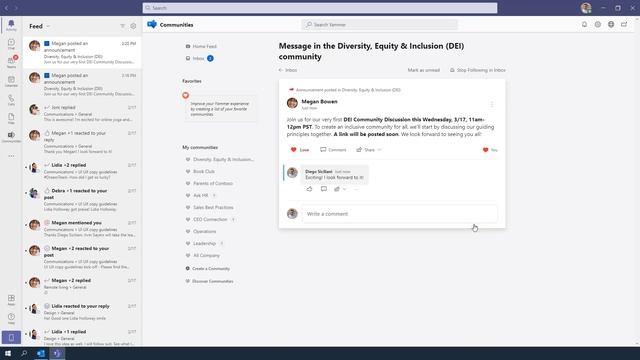The width and height of the screenshot is (640, 360).
Task: Open the globe icon in Communities header
Action: tap(611, 24)
